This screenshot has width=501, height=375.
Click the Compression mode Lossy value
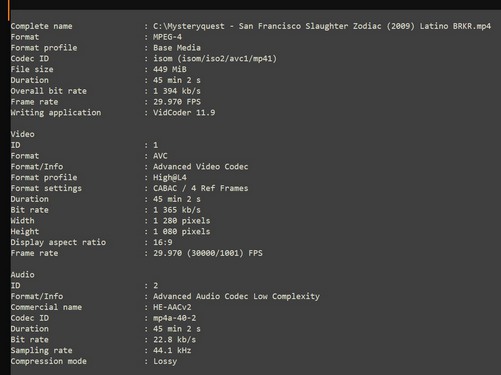pyautogui.click(x=165, y=361)
